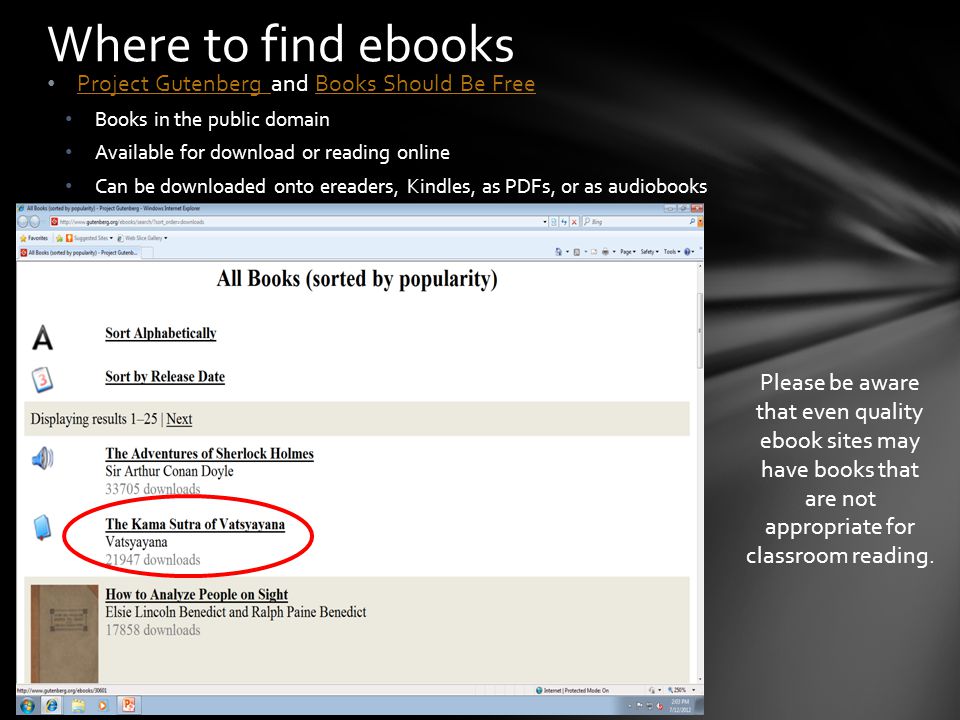Open the Books Should Be Free link
The width and height of the screenshot is (960, 720).
tap(425, 83)
